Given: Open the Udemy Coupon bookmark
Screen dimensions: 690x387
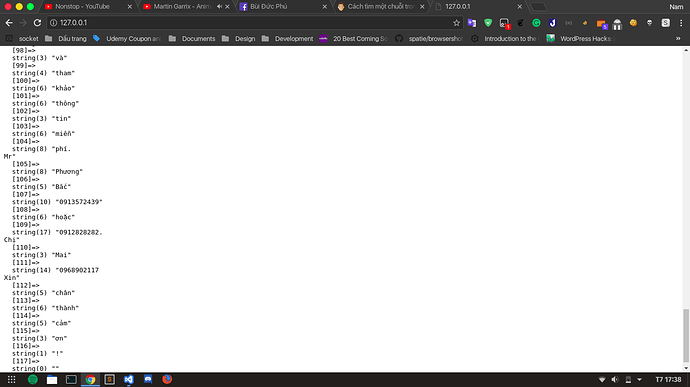Looking at the screenshot, I should [x=127, y=39].
